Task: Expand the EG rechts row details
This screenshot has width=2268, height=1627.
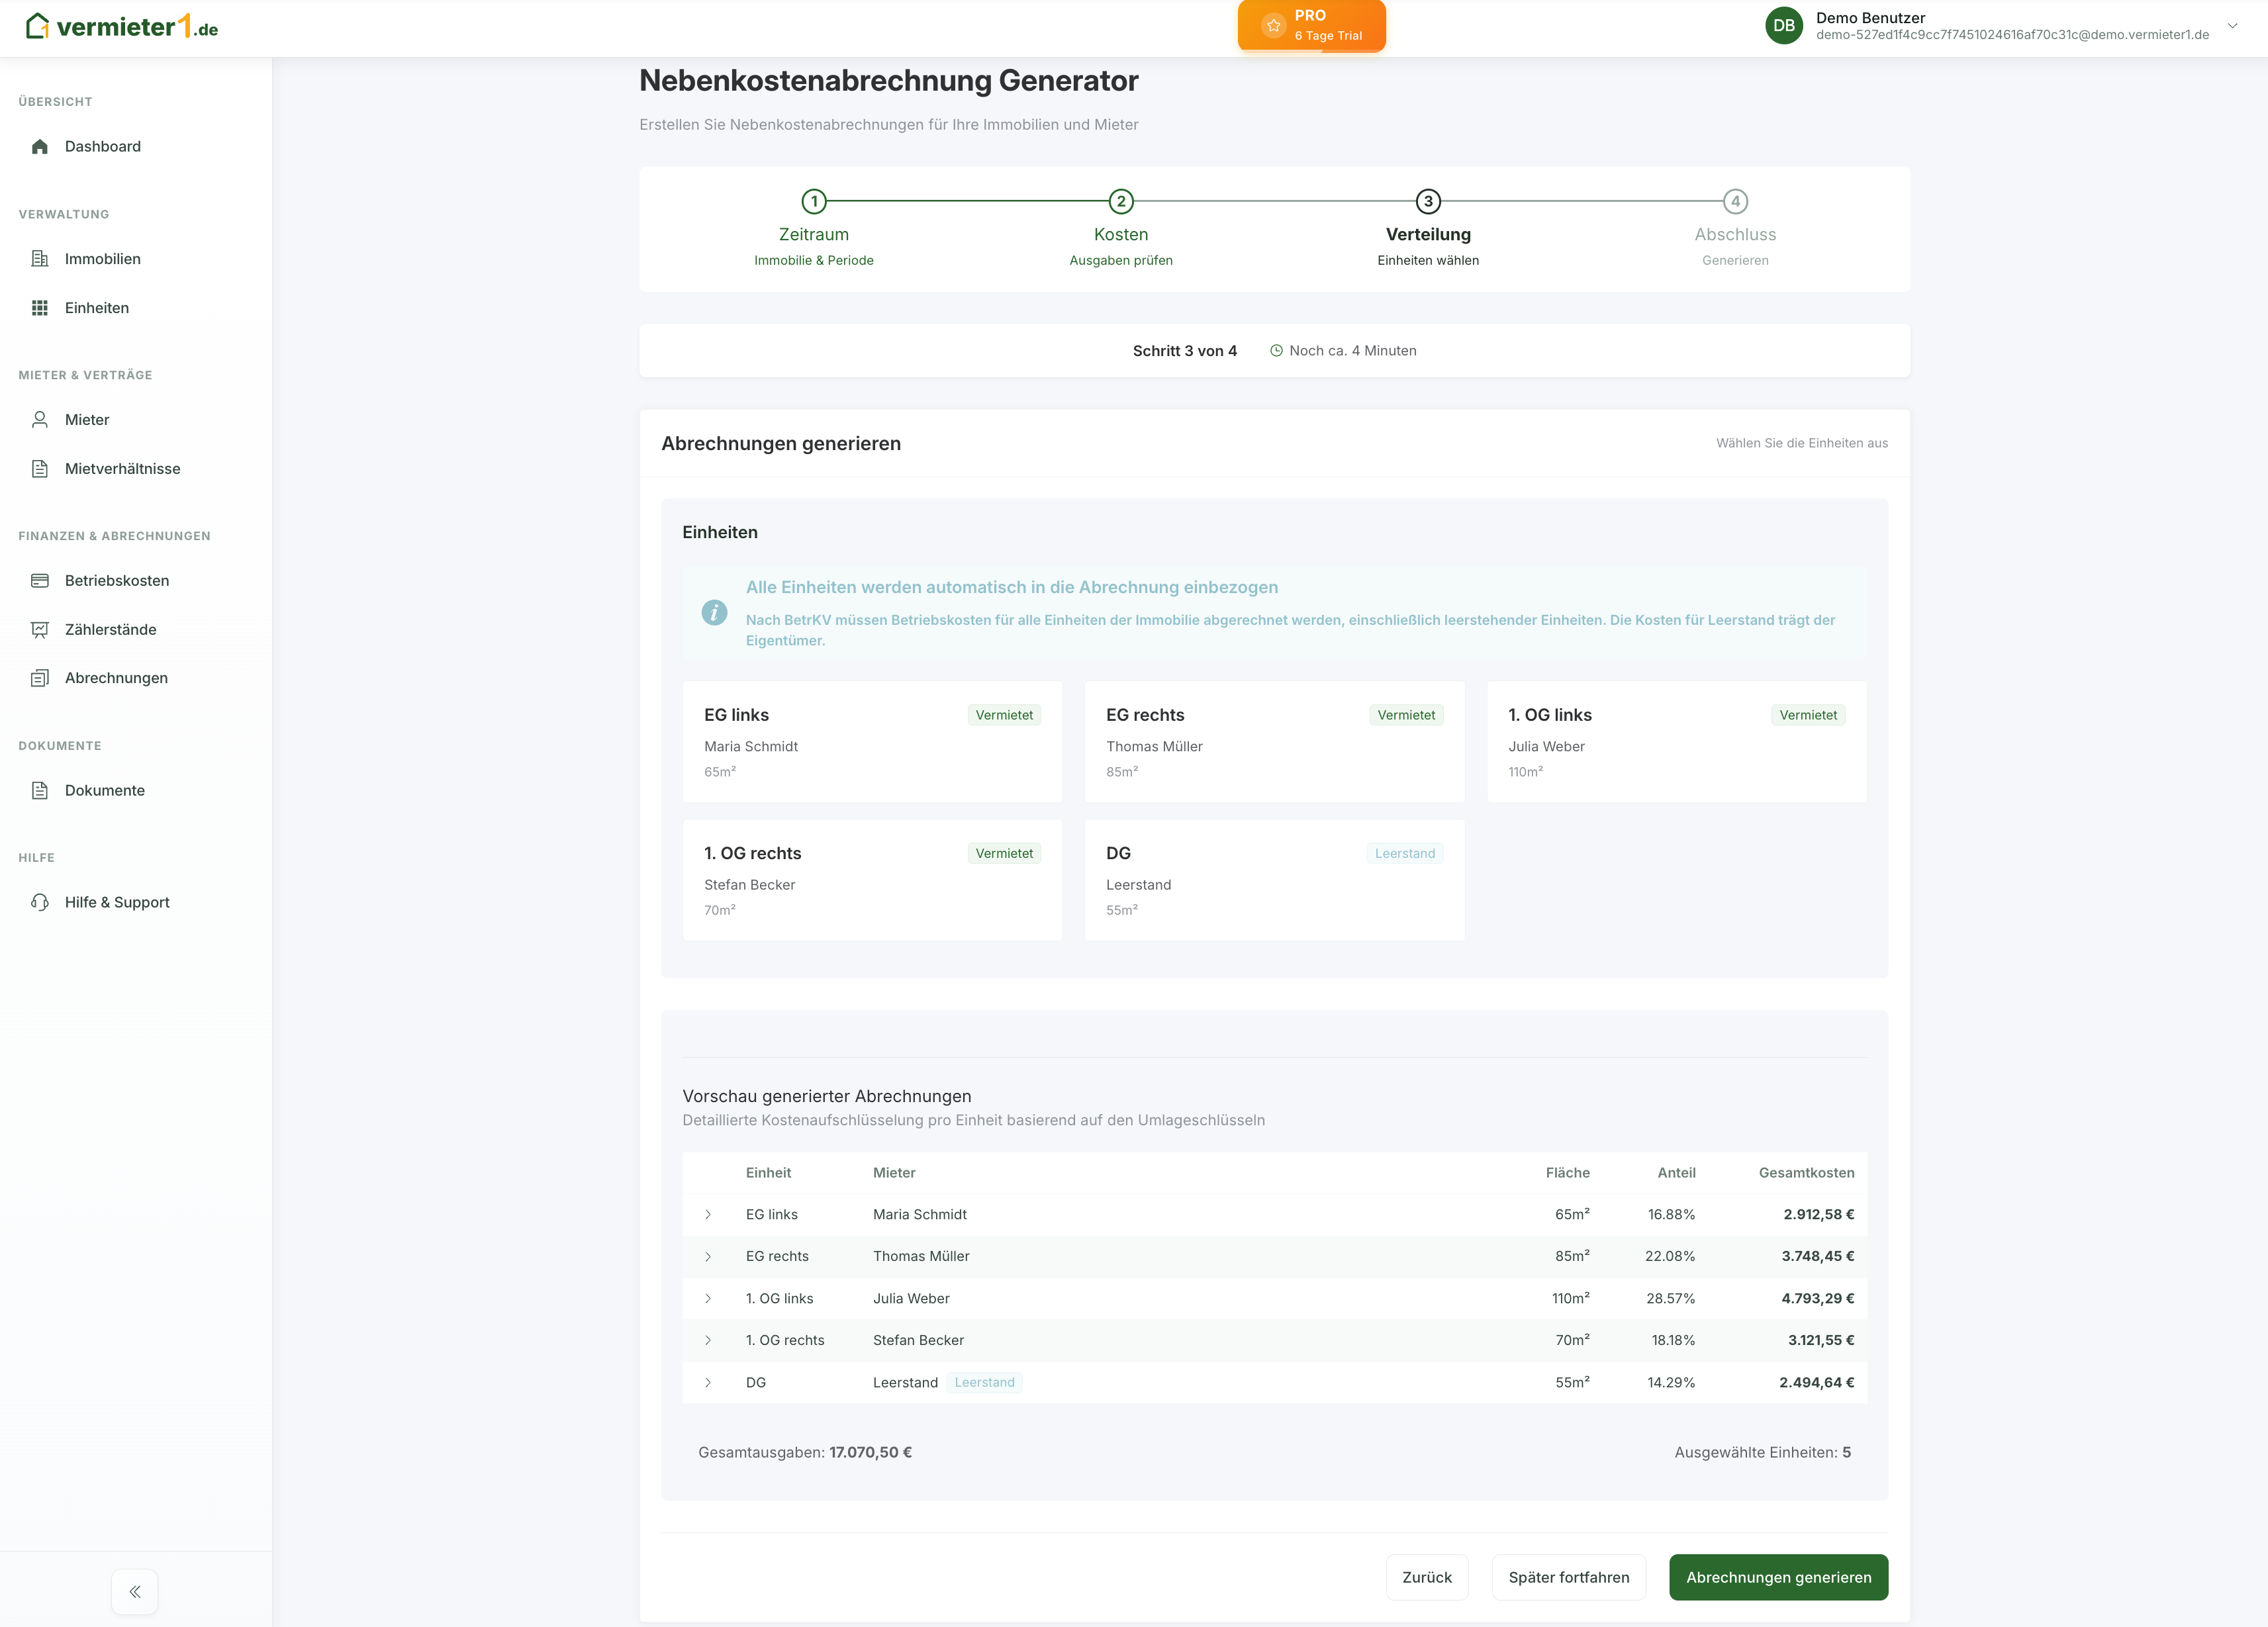Action: (708, 1256)
